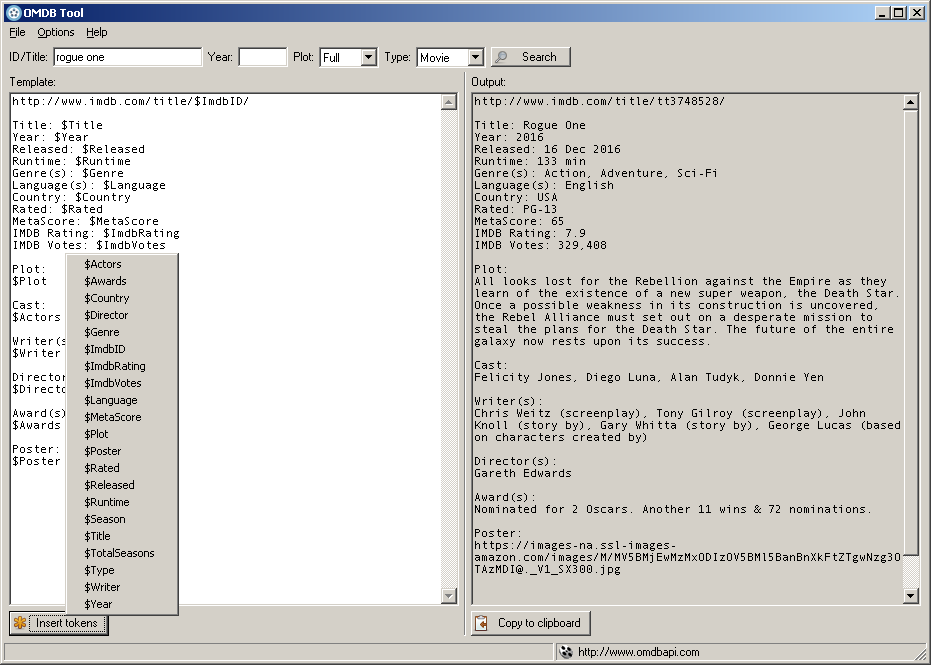
Task: Click the output poster image URL text
Action: click(x=687, y=558)
